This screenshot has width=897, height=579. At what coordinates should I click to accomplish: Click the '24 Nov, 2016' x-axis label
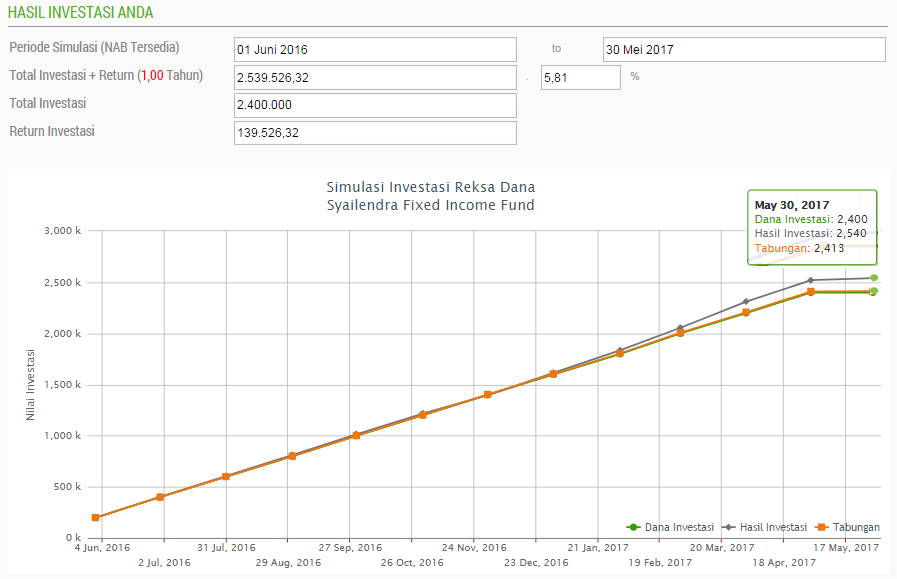474,548
